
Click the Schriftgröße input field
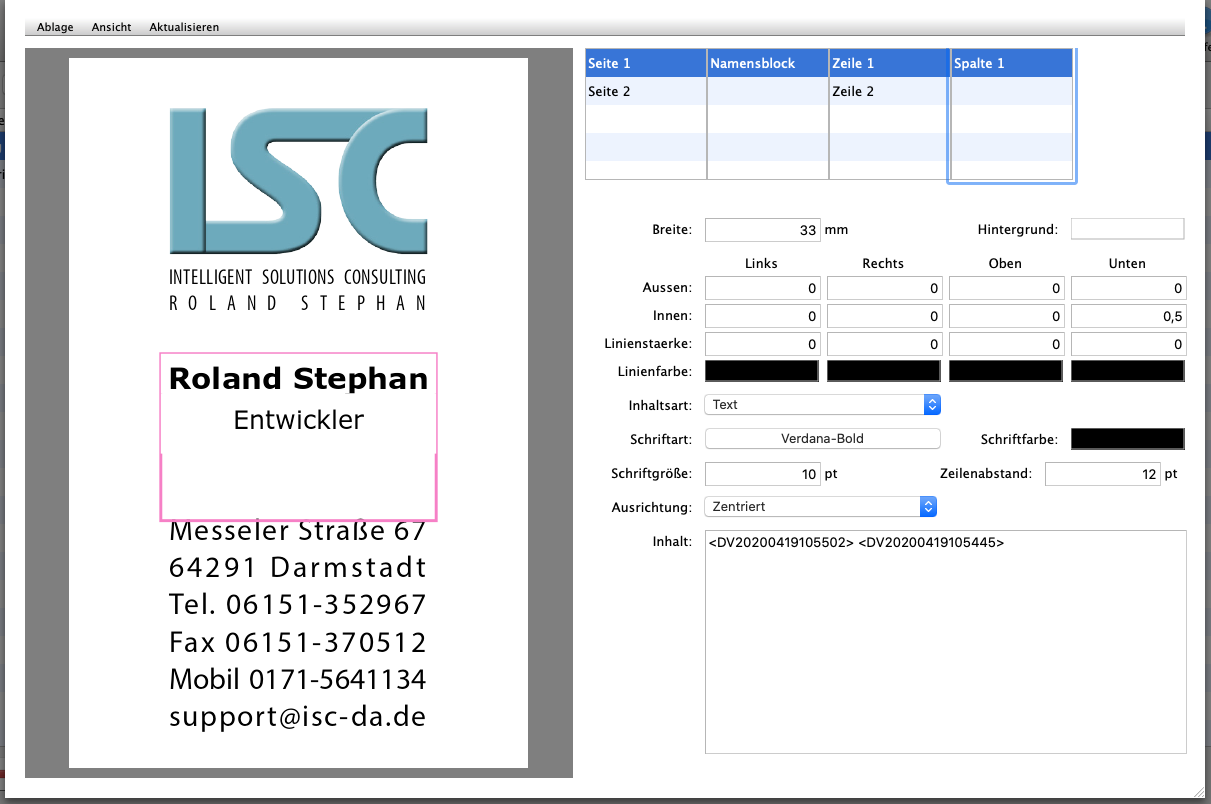pyautogui.click(x=762, y=474)
